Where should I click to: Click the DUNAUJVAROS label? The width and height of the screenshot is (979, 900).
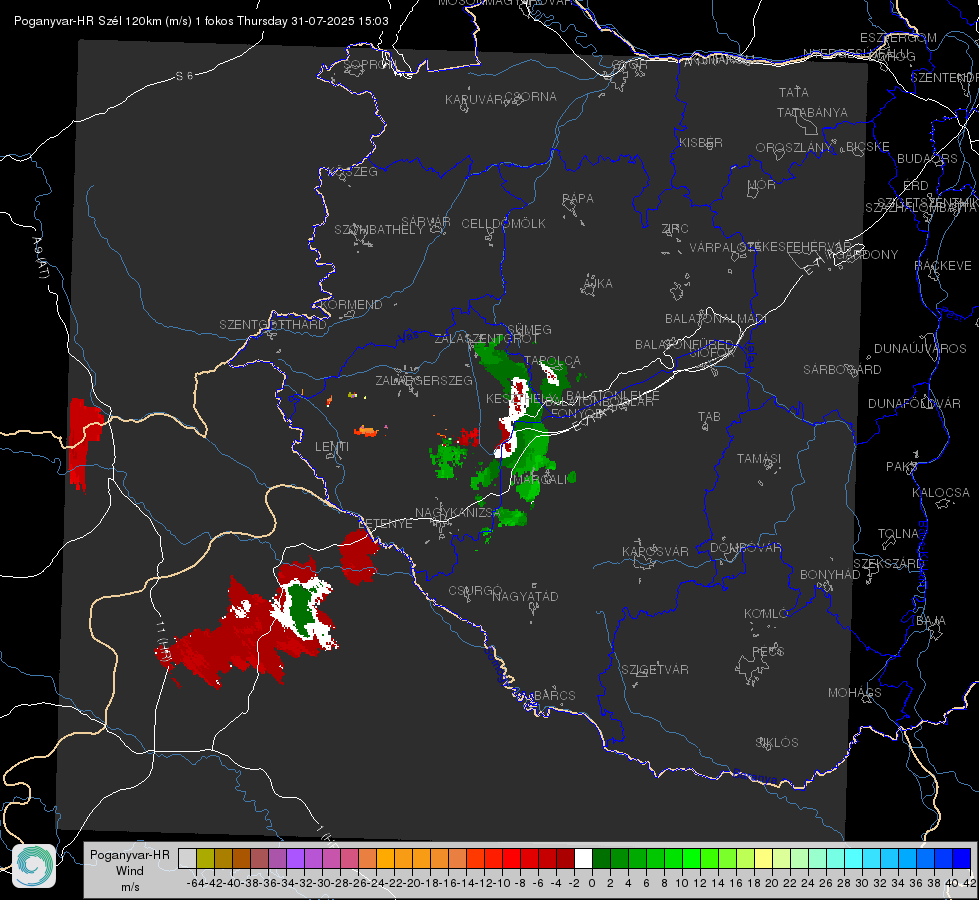click(920, 349)
